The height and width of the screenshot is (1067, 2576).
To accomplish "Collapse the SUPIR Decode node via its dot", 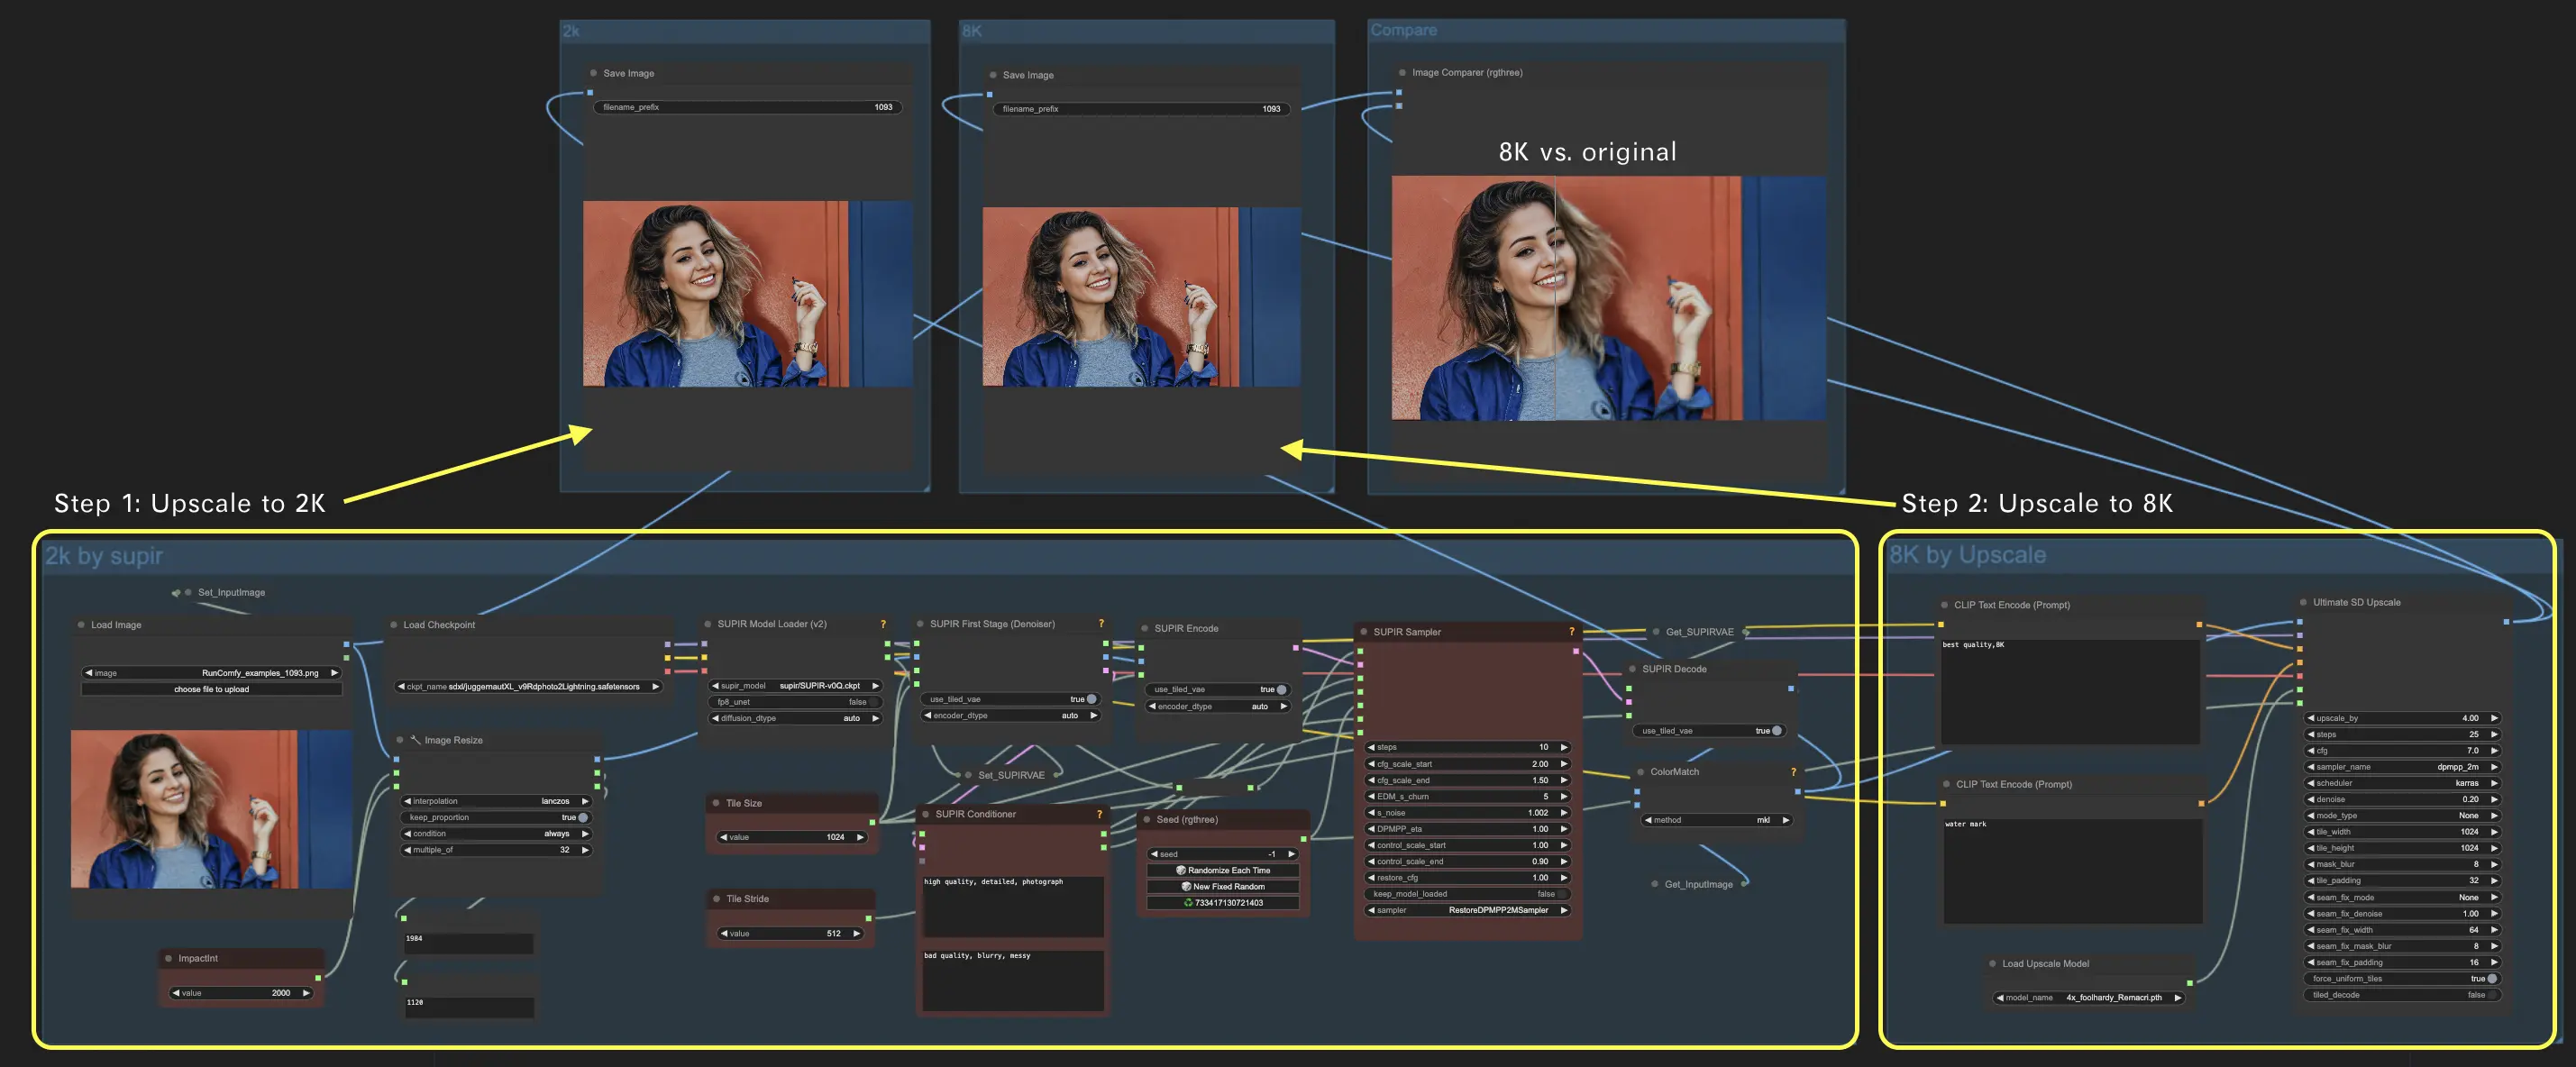I will [1632, 669].
